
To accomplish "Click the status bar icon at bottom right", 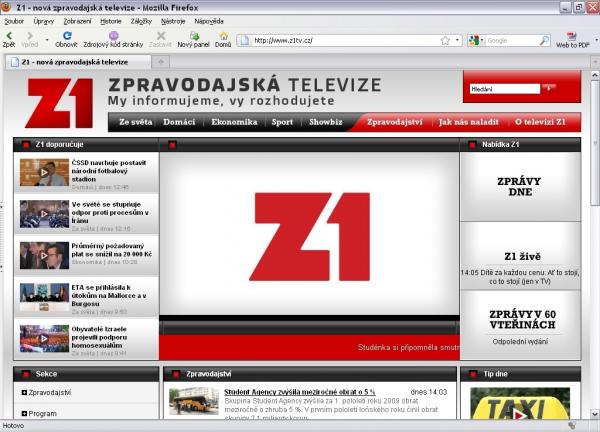I will pyautogui.click(x=572, y=425).
